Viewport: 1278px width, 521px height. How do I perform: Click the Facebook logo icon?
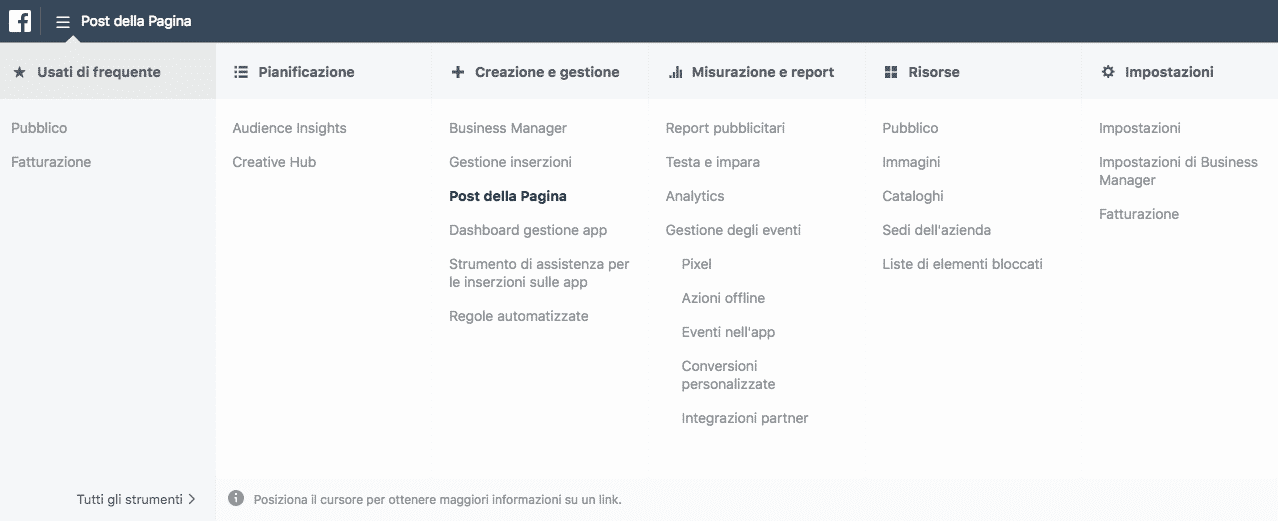click(x=20, y=20)
